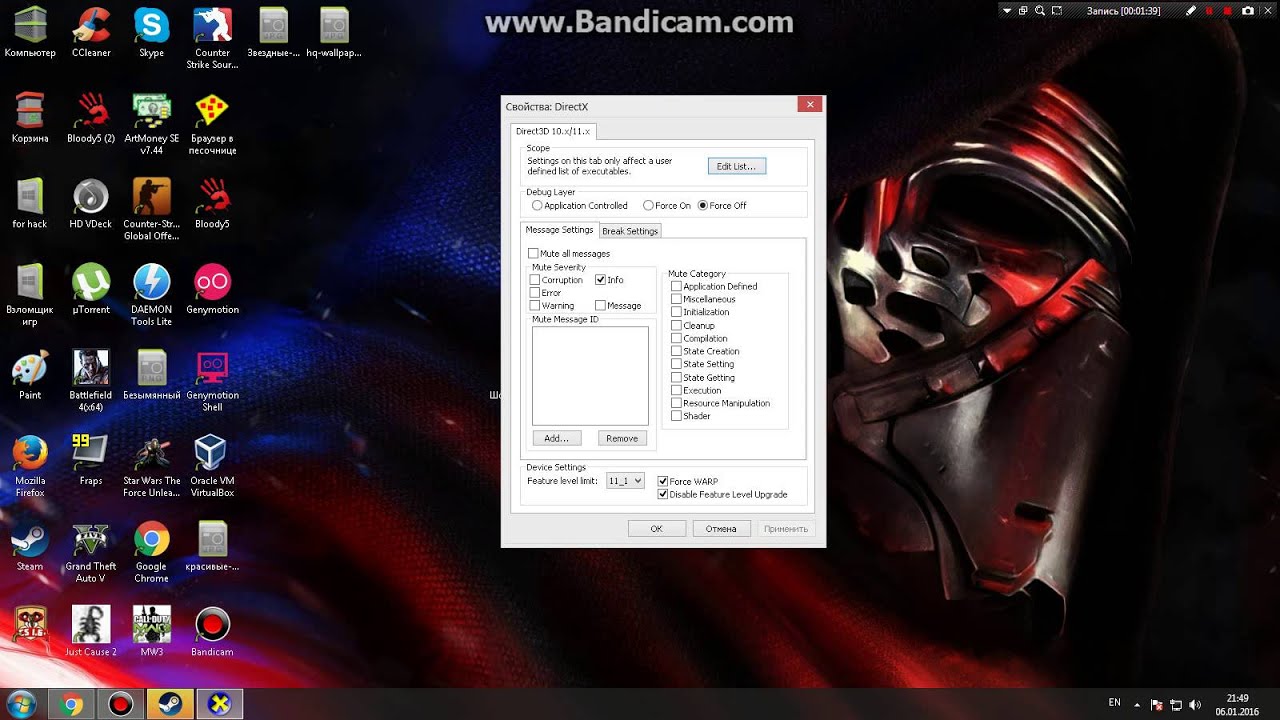Viewport: 1280px width, 720px height.
Task: Toggle the Error severity checkbox
Action: point(535,293)
